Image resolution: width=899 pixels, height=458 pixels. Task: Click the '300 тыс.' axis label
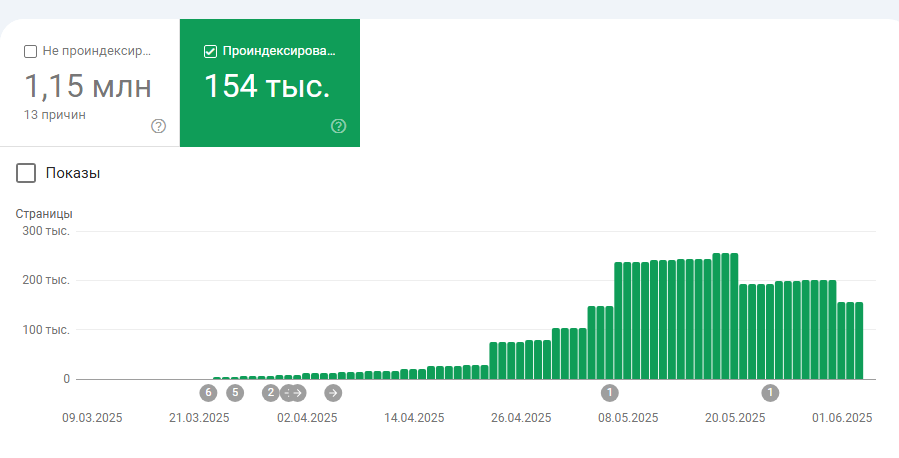click(46, 231)
